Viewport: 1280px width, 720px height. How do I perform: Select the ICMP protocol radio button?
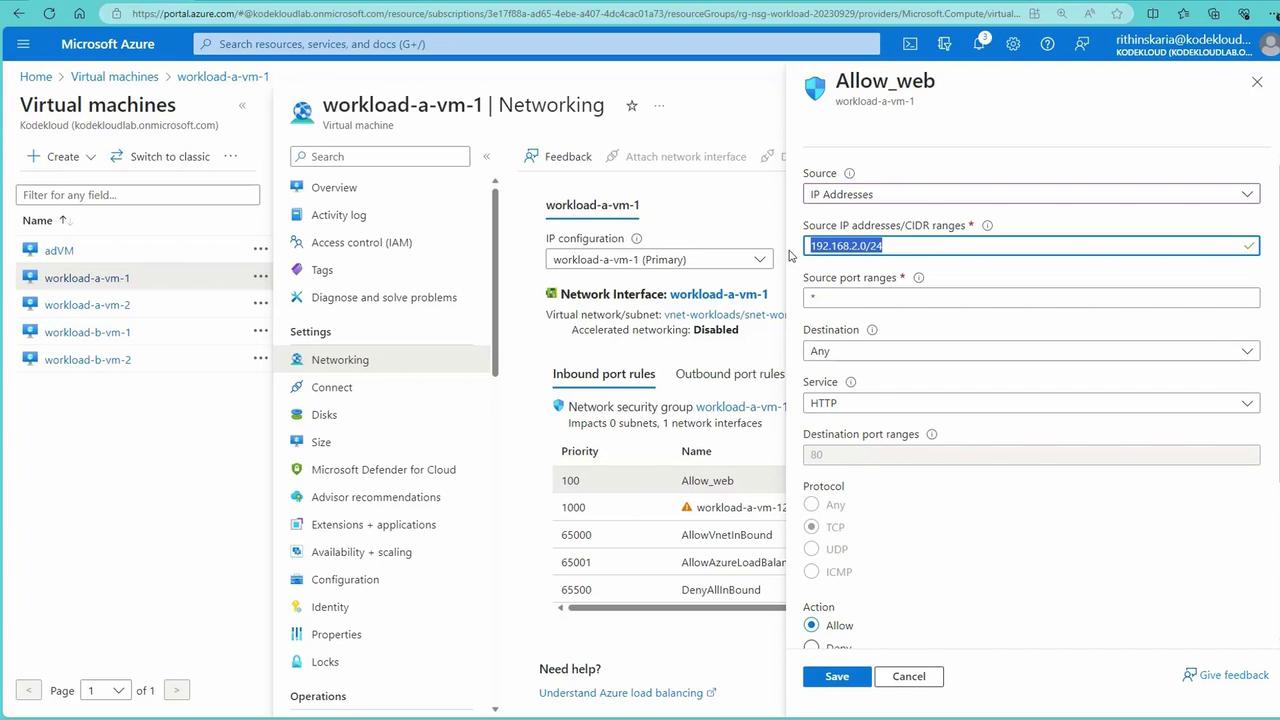811,571
